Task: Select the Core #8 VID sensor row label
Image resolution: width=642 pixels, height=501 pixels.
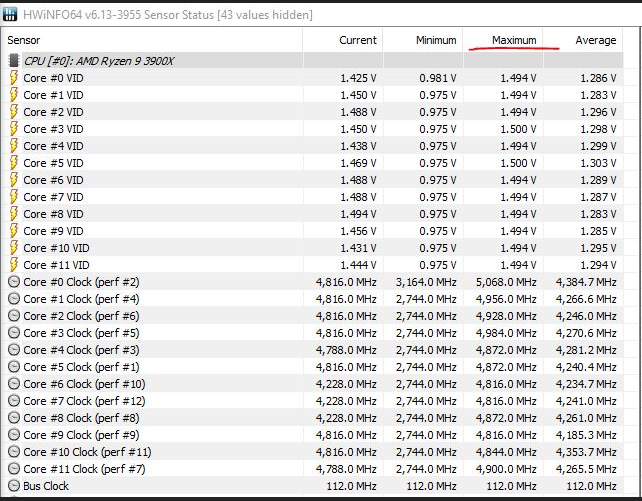Action: click(x=53, y=214)
